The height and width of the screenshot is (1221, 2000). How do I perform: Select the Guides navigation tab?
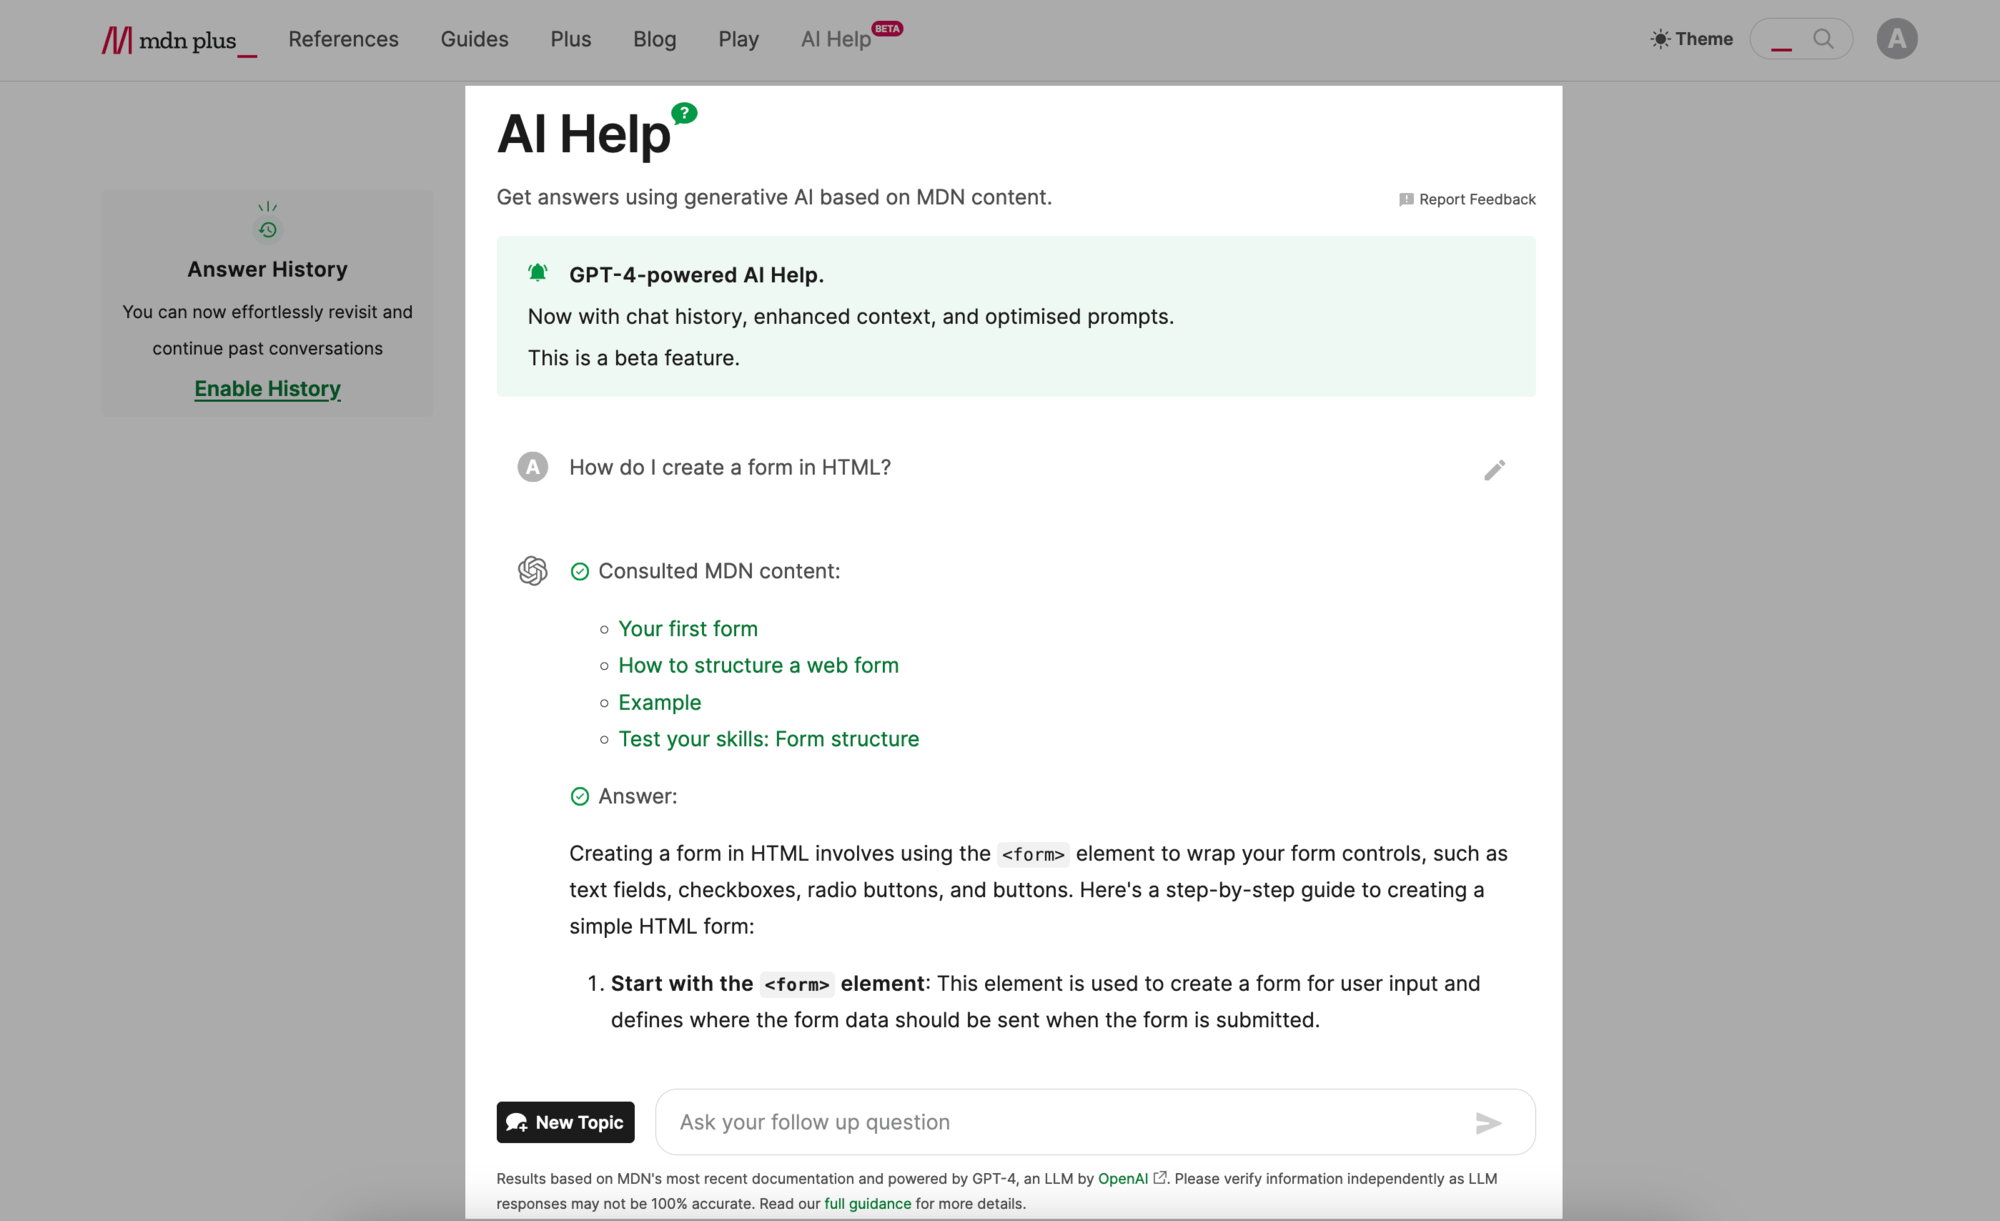point(474,39)
